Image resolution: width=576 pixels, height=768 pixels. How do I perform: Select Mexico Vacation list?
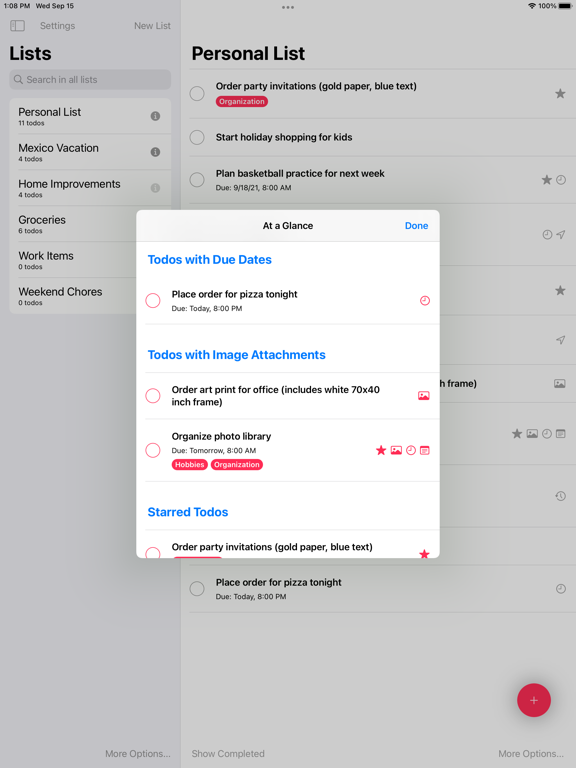coord(90,152)
